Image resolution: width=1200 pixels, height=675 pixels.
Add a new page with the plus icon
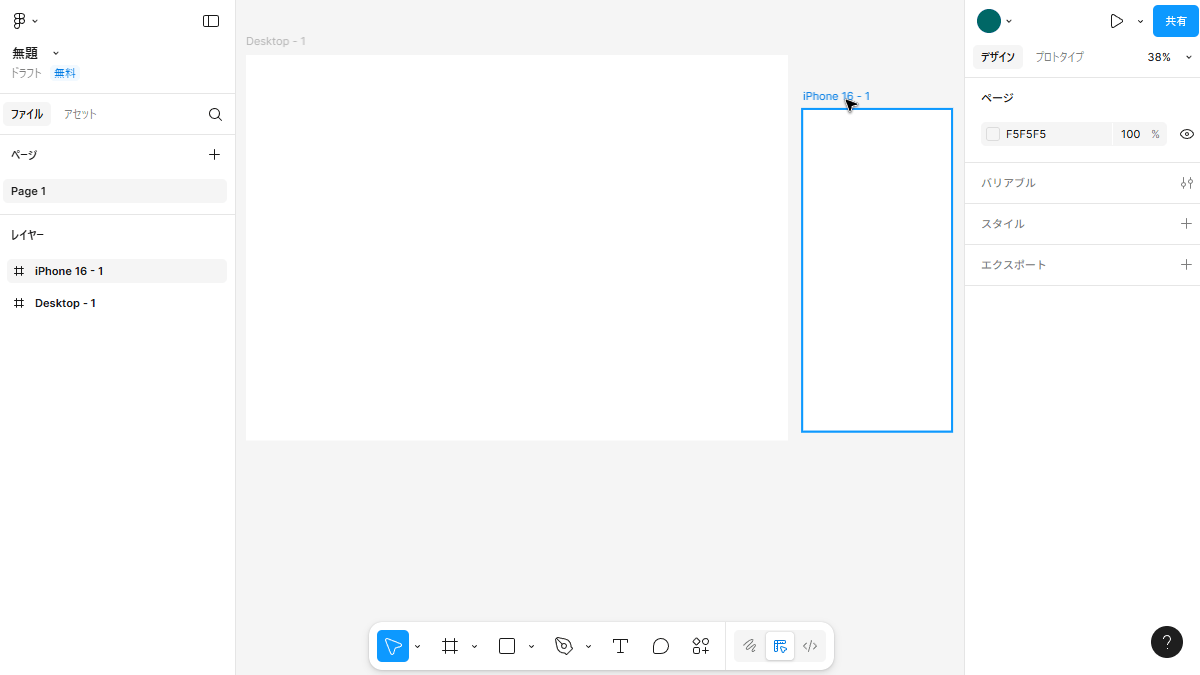pos(214,154)
